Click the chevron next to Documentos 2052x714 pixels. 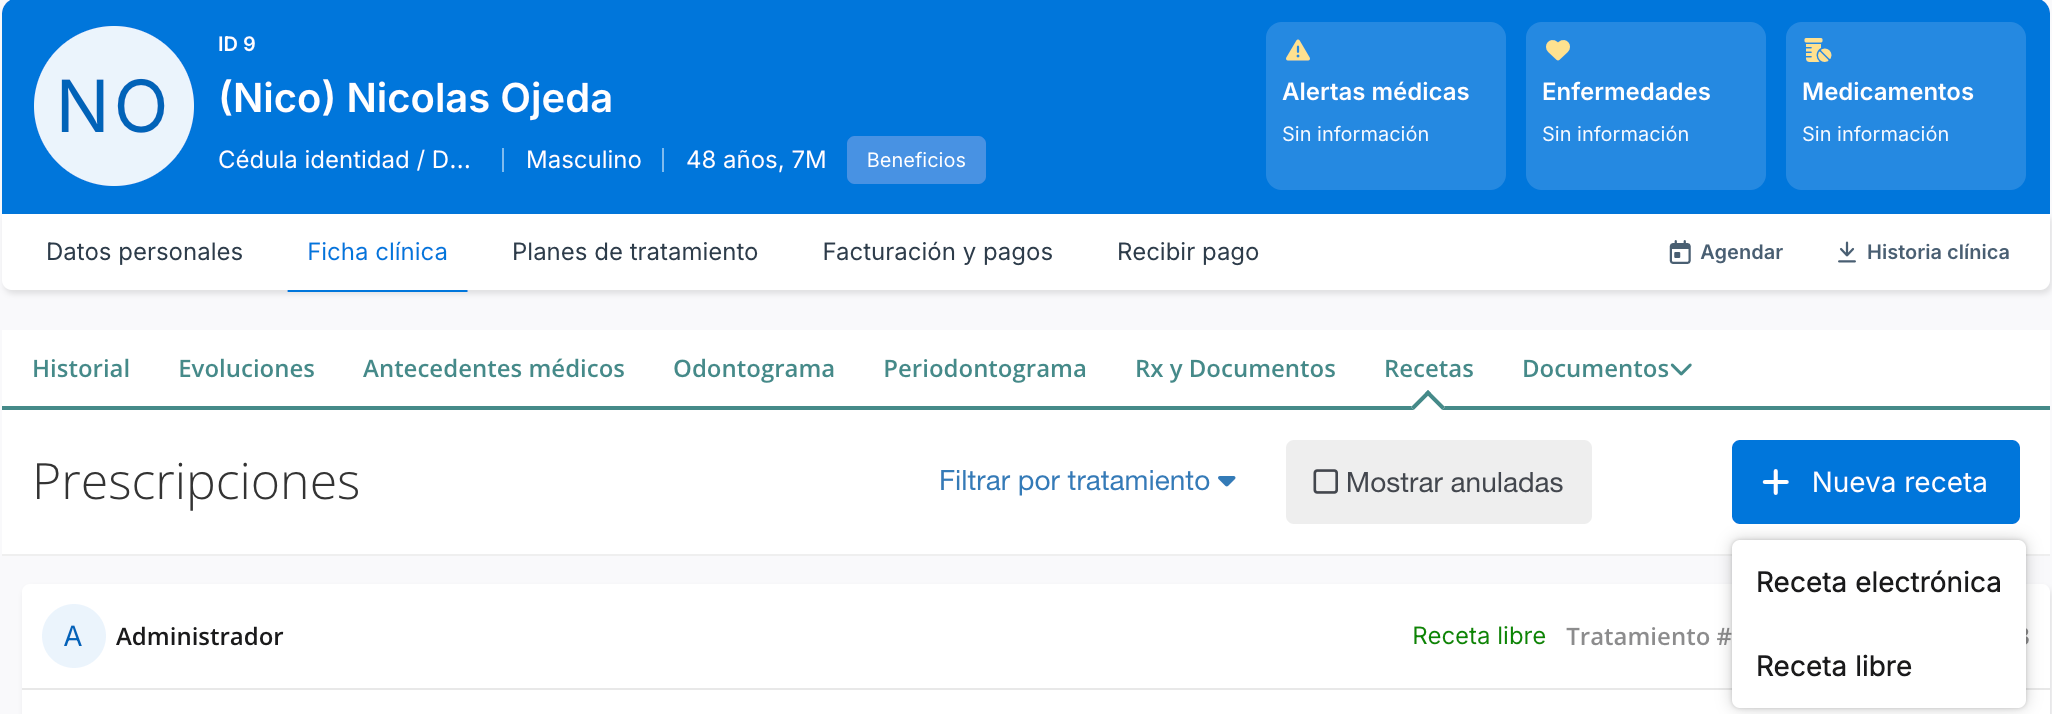point(1682,370)
